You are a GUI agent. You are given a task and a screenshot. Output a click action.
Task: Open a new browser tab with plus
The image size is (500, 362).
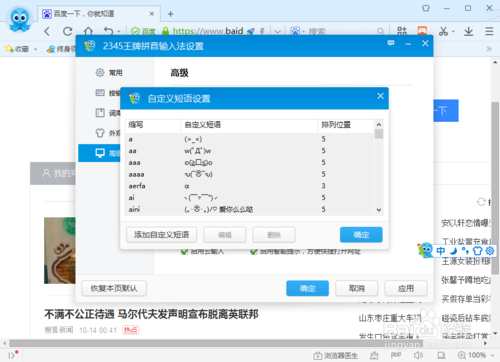click(170, 14)
